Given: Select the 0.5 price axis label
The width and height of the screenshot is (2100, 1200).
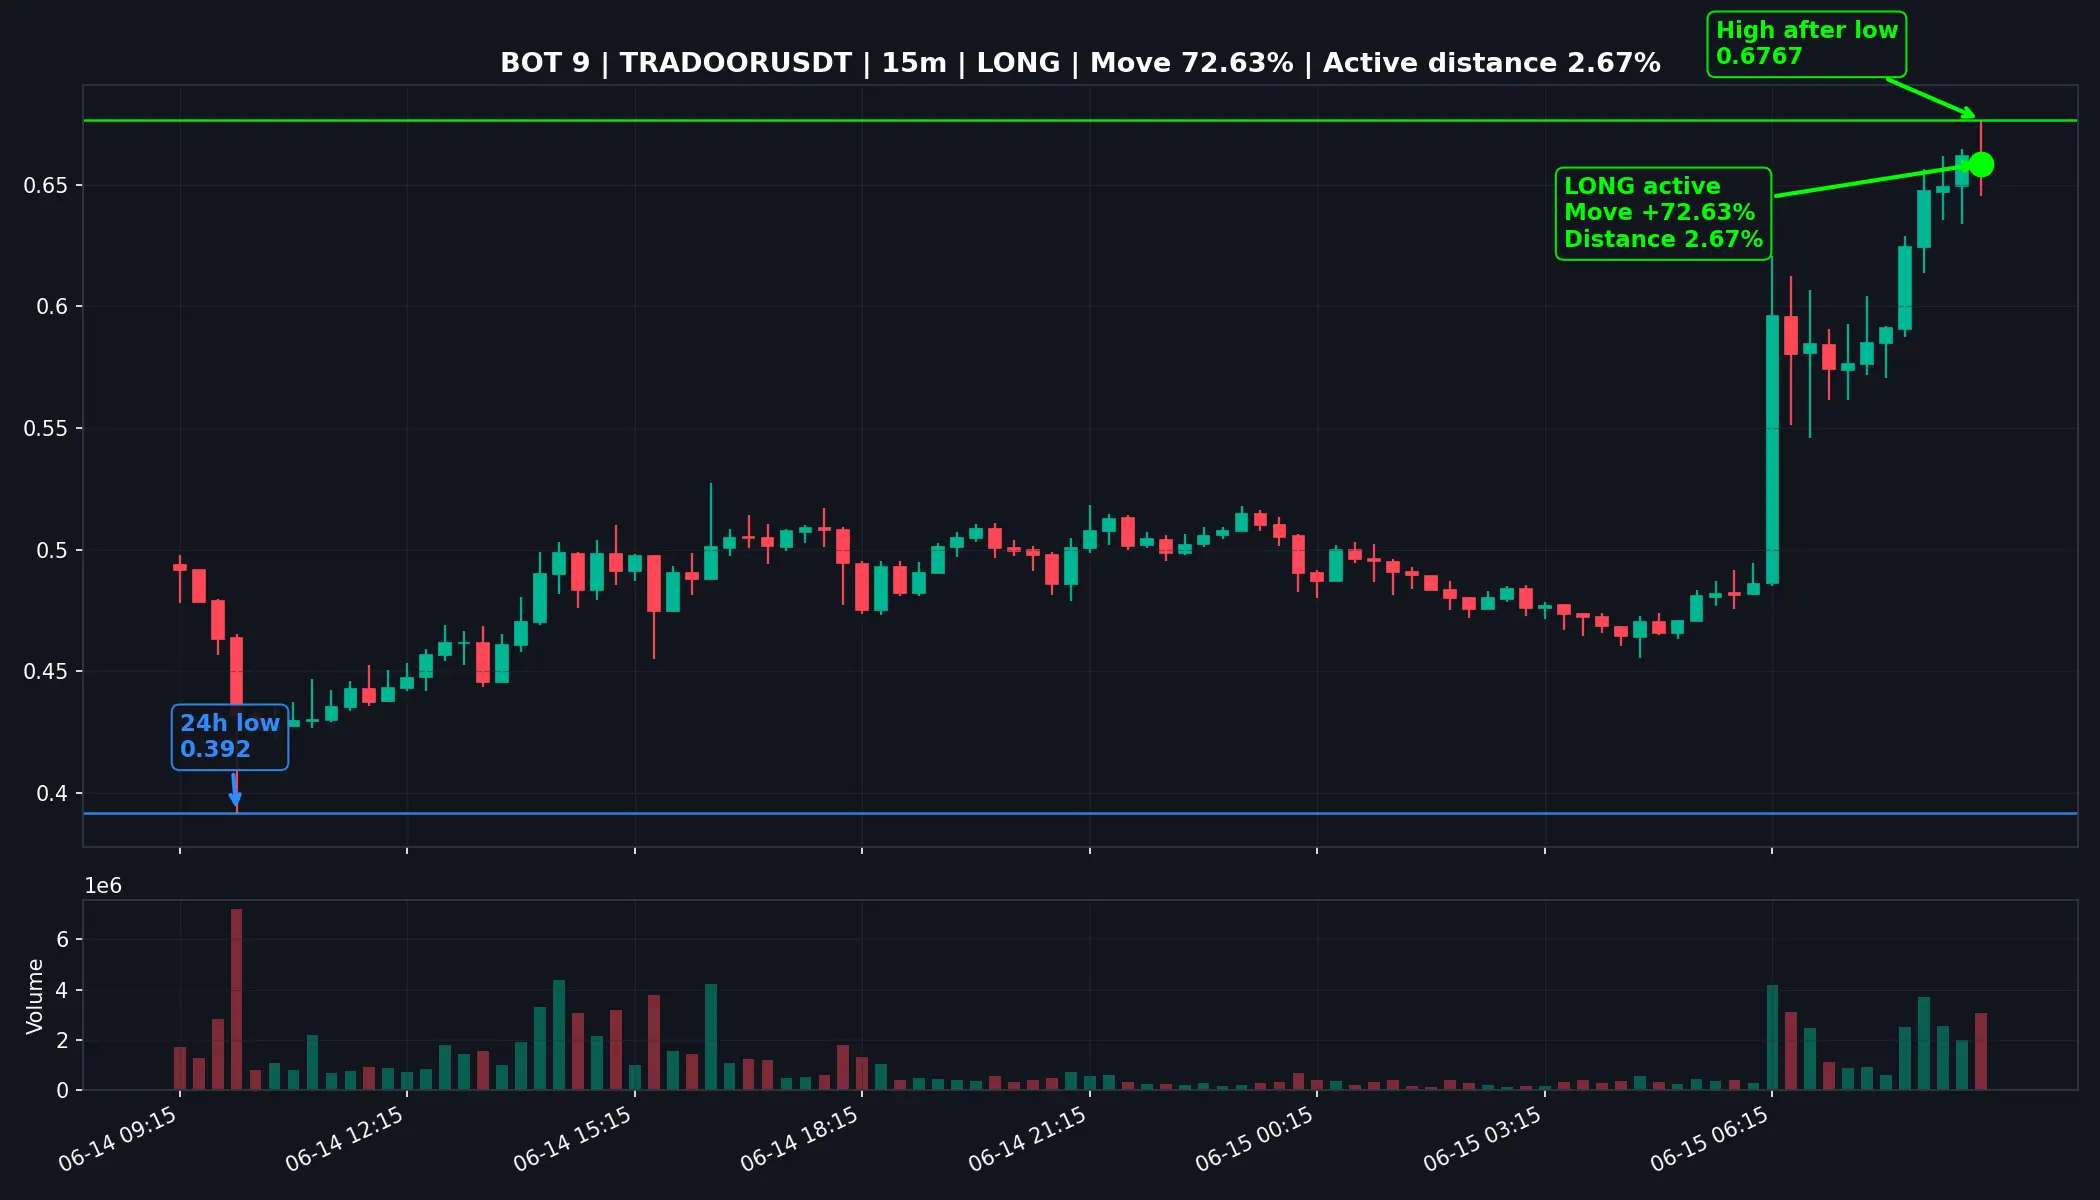Looking at the screenshot, I should 53,551.
